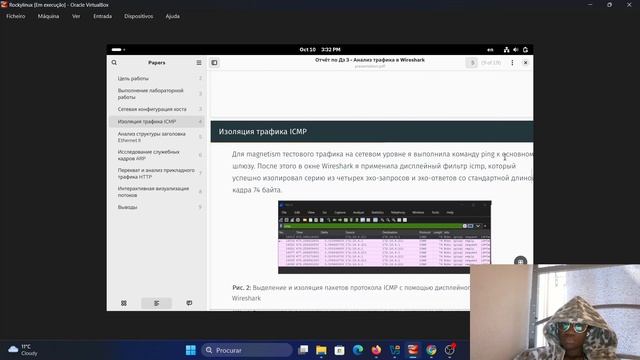Screen dimensions: 640x360
Task: Click the floating round button beside the figure
Action: pos(520,262)
